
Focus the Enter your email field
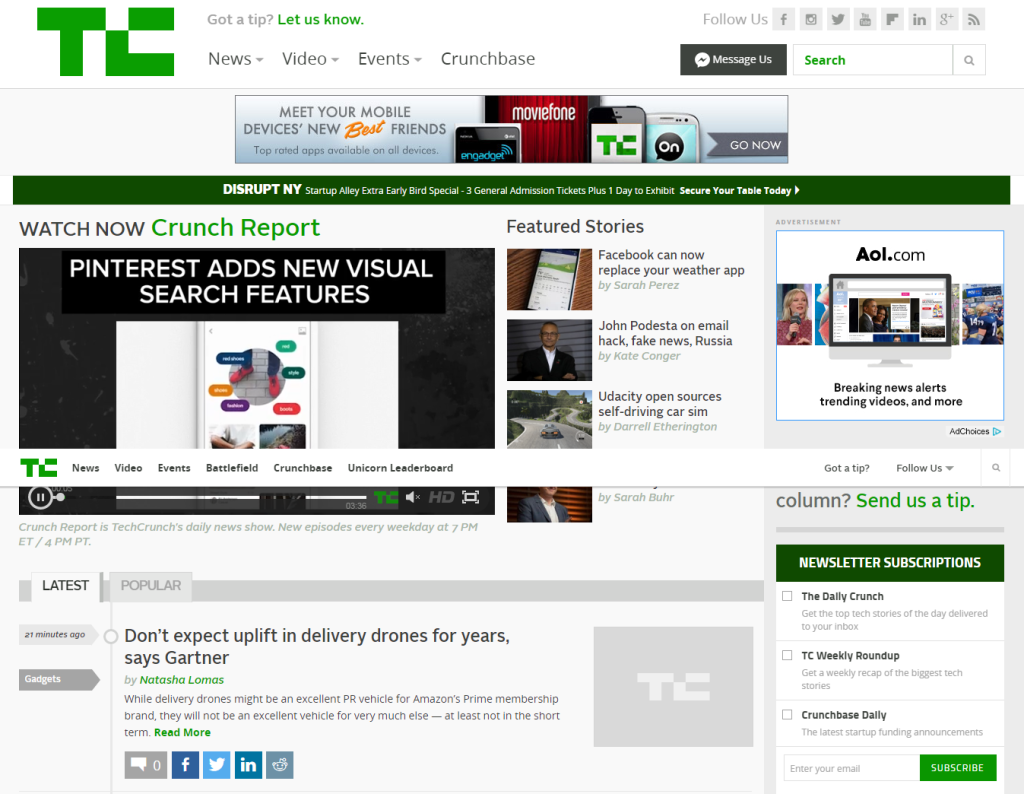pyautogui.click(x=852, y=768)
